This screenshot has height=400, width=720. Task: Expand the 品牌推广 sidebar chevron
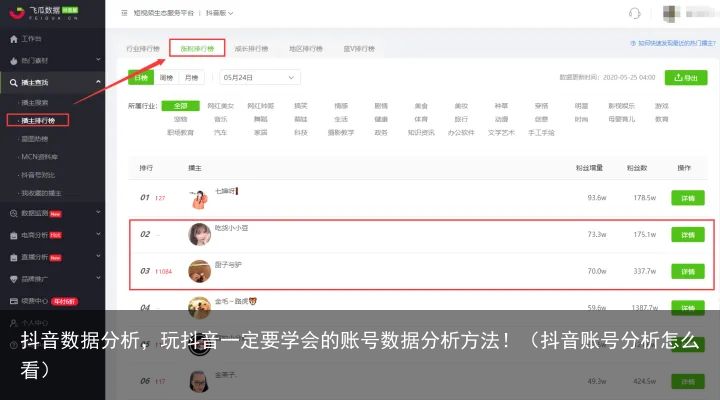click(98, 278)
